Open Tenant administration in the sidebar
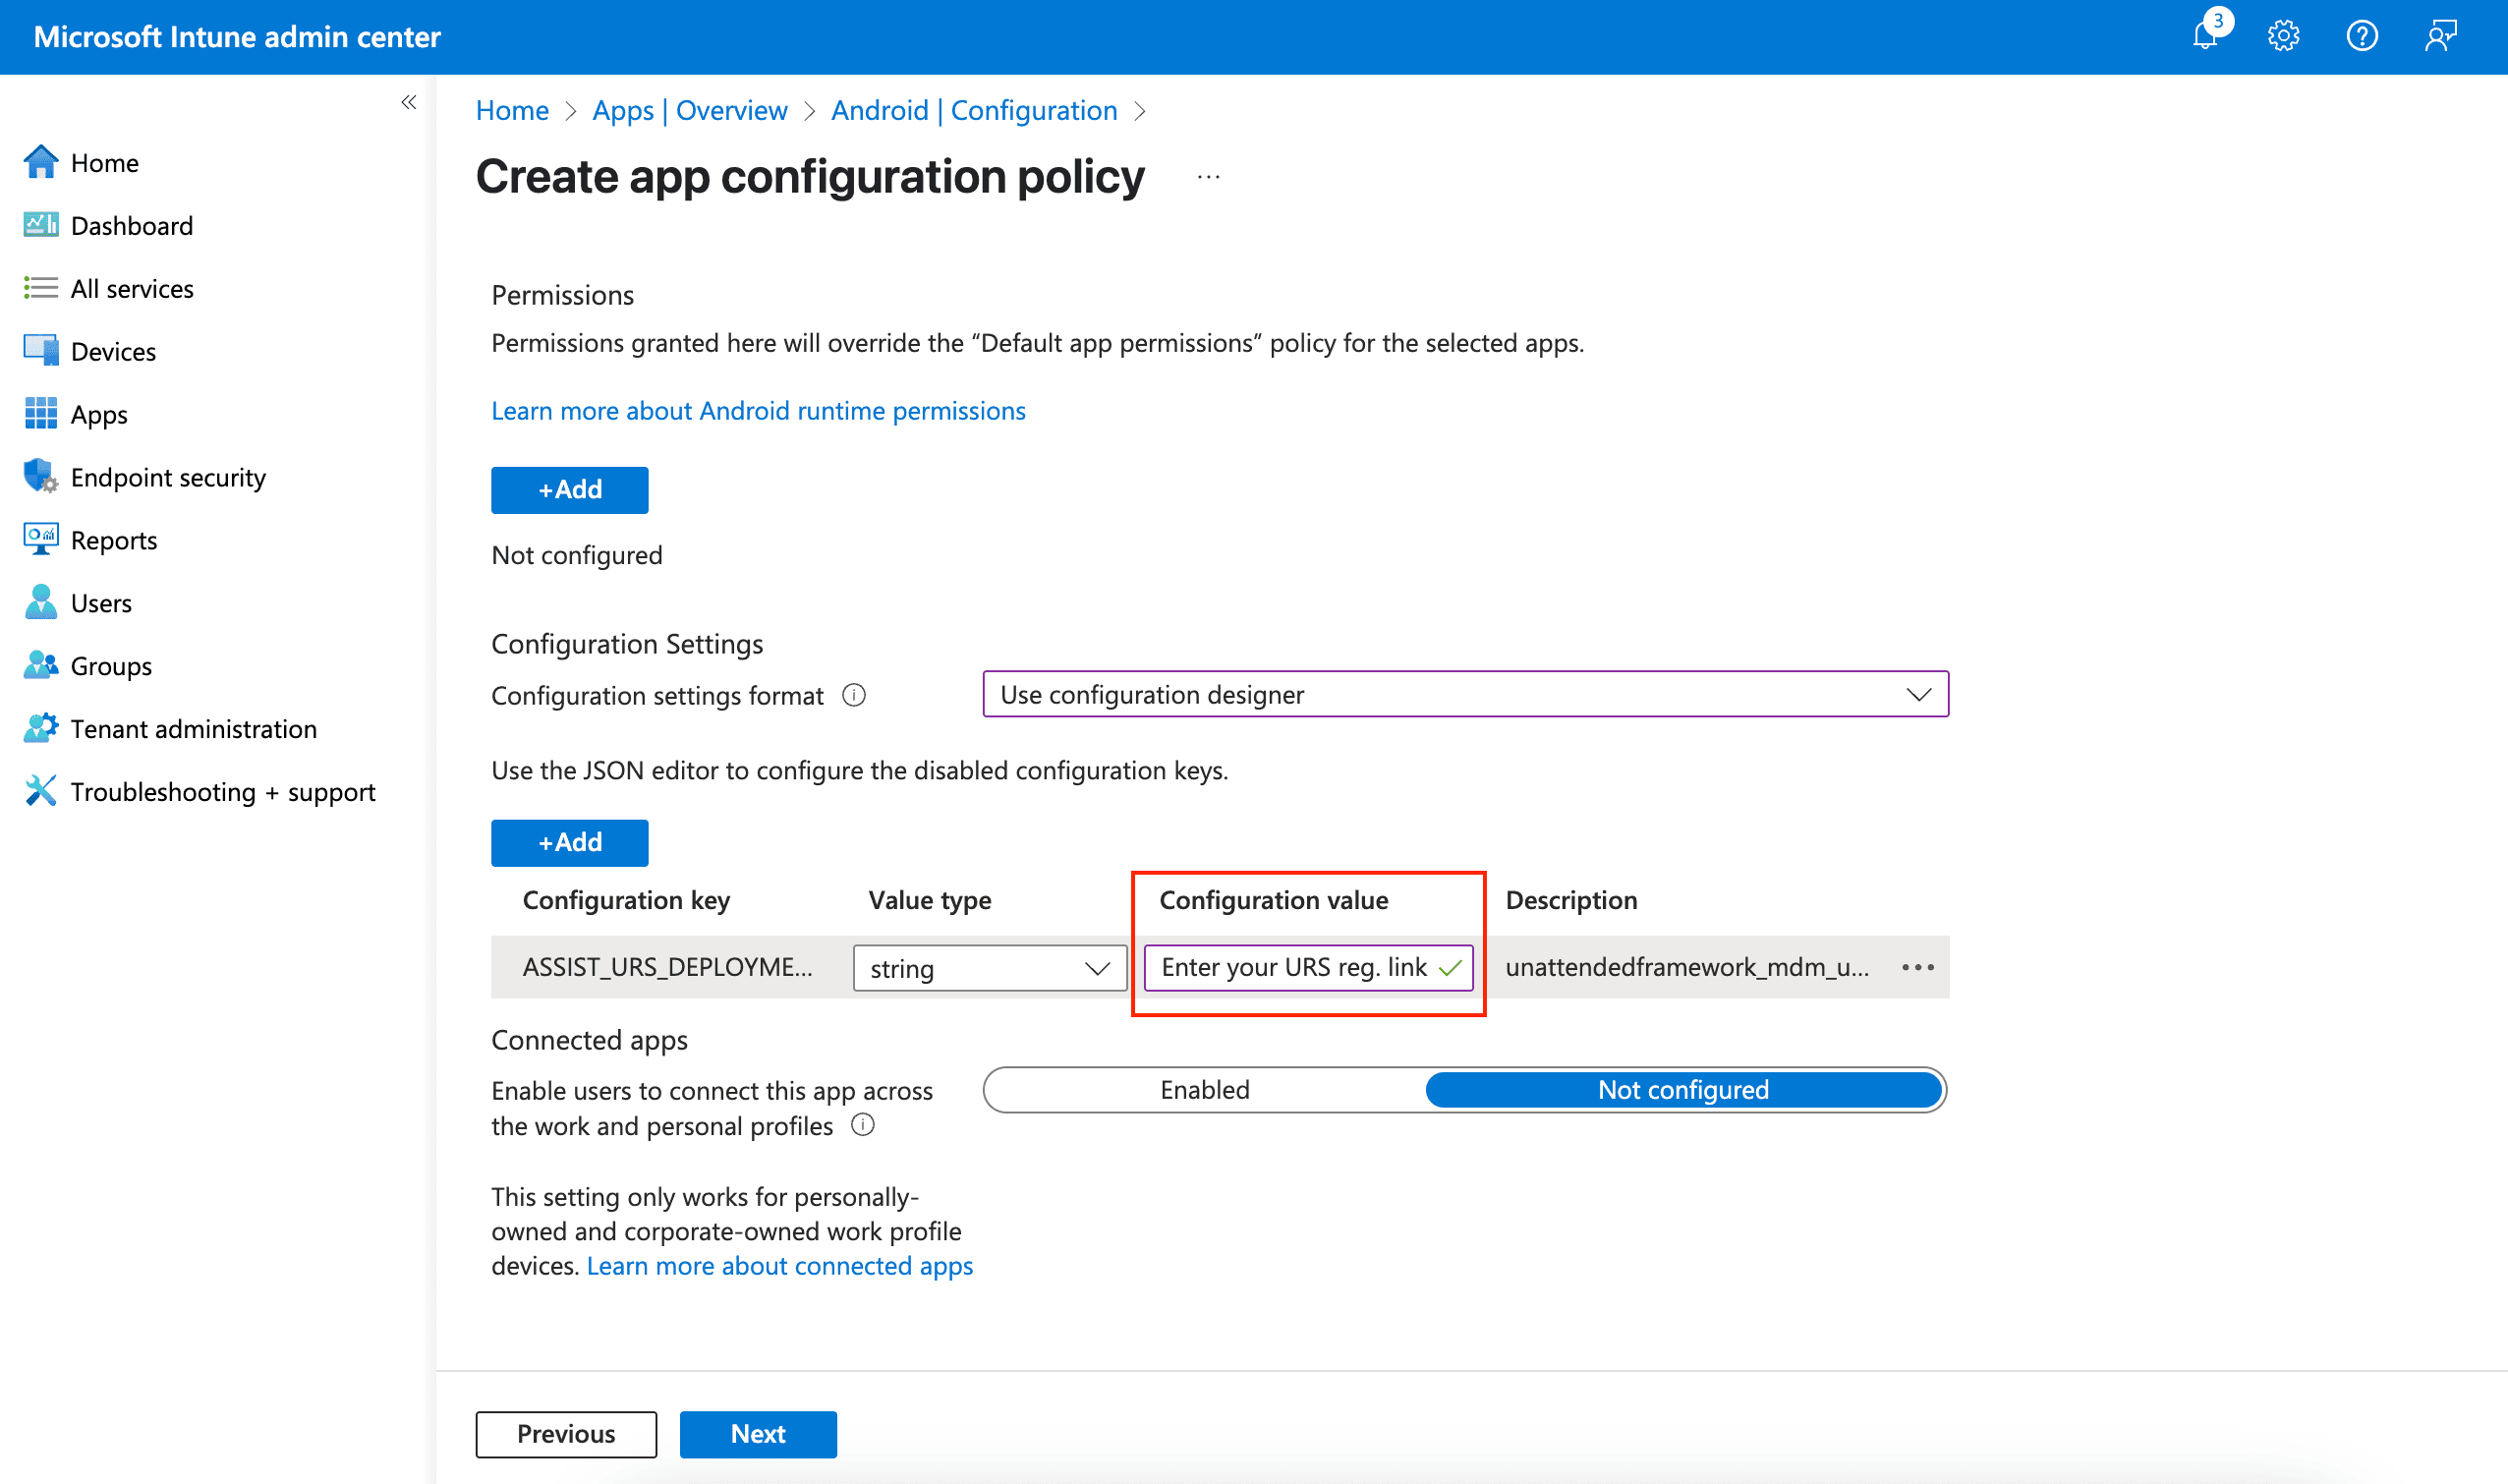The height and width of the screenshot is (1484, 2508). pos(194,730)
